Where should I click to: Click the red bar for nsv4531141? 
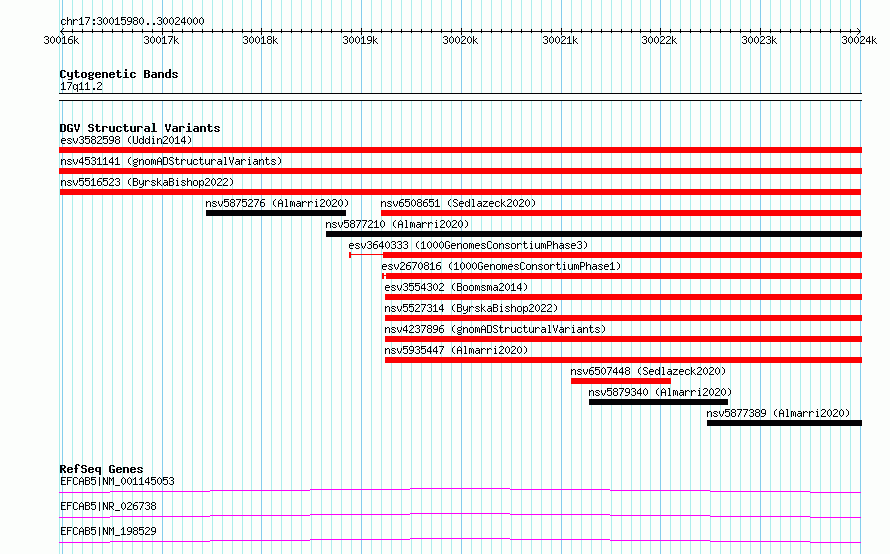460,171
